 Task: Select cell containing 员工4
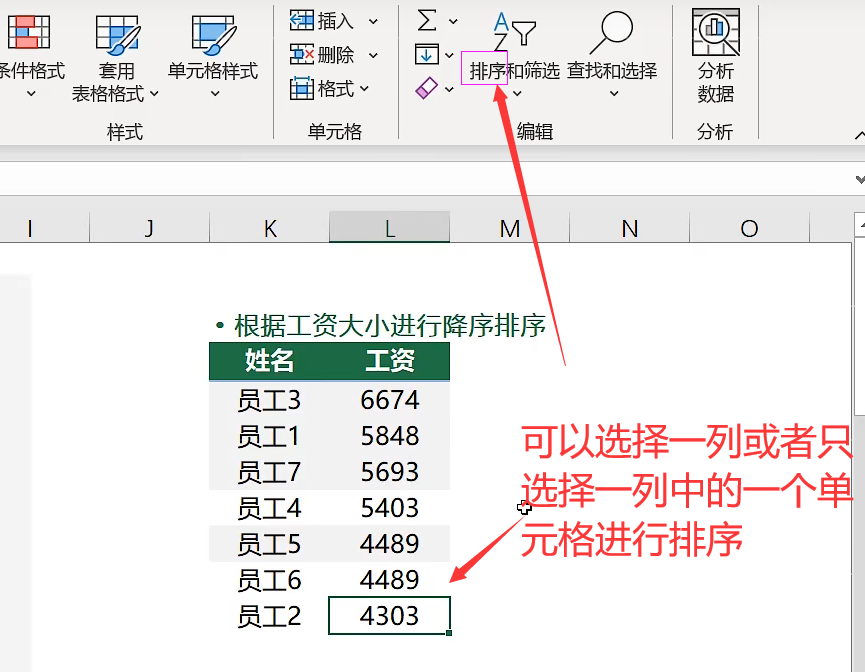coord(269,508)
